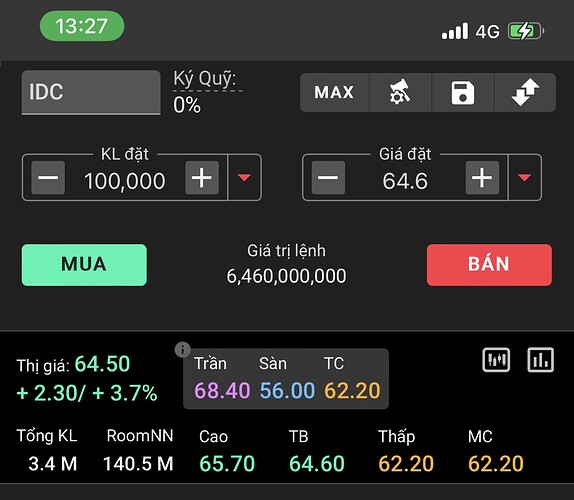
Task: Select the Trần ceiling price 68.40
Action: [x=222, y=390]
